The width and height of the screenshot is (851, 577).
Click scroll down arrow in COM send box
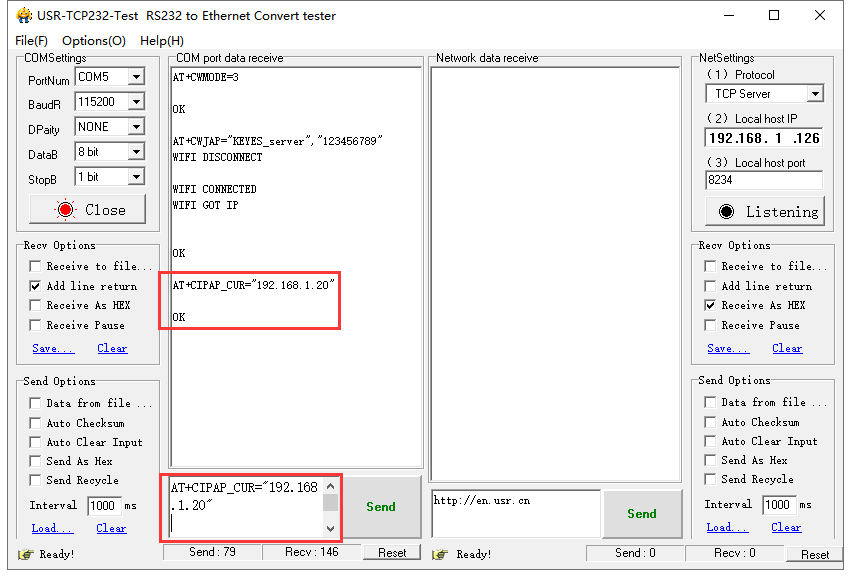pos(331,529)
